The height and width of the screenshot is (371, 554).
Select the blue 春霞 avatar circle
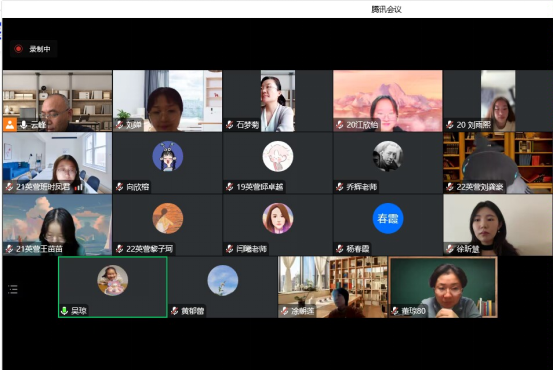[388, 218]
